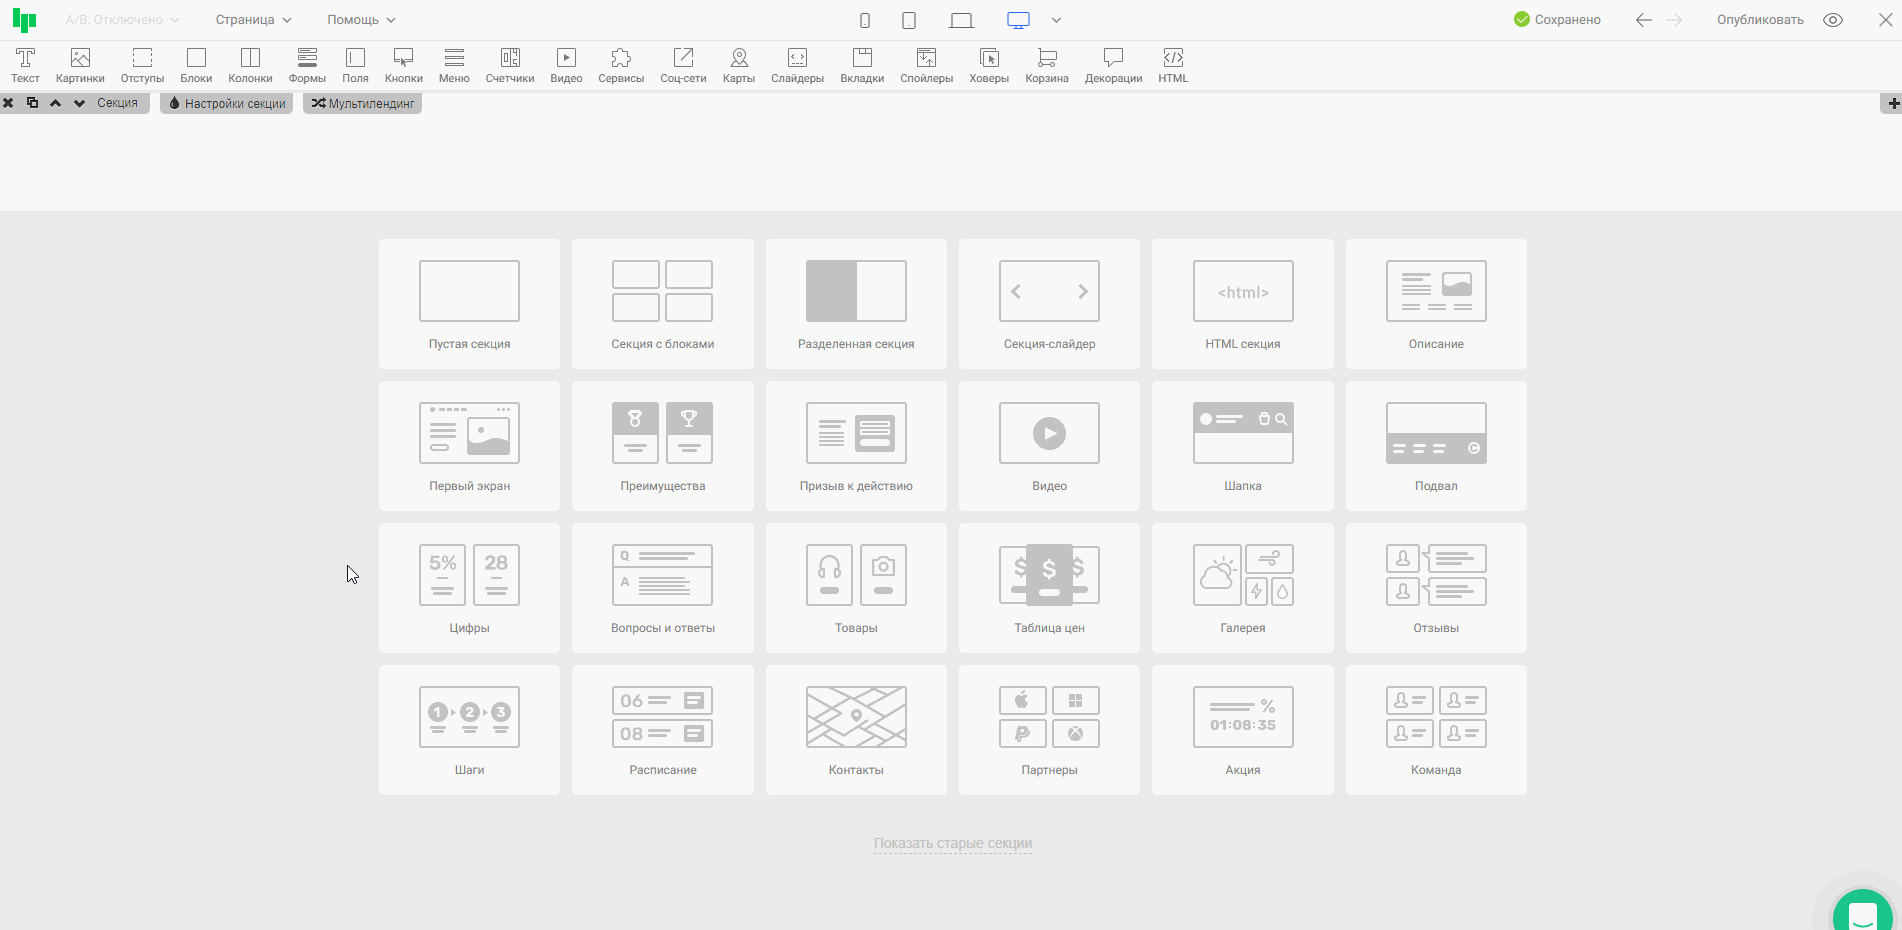Select the Text tool in toolbar

(x=25, y=65)
